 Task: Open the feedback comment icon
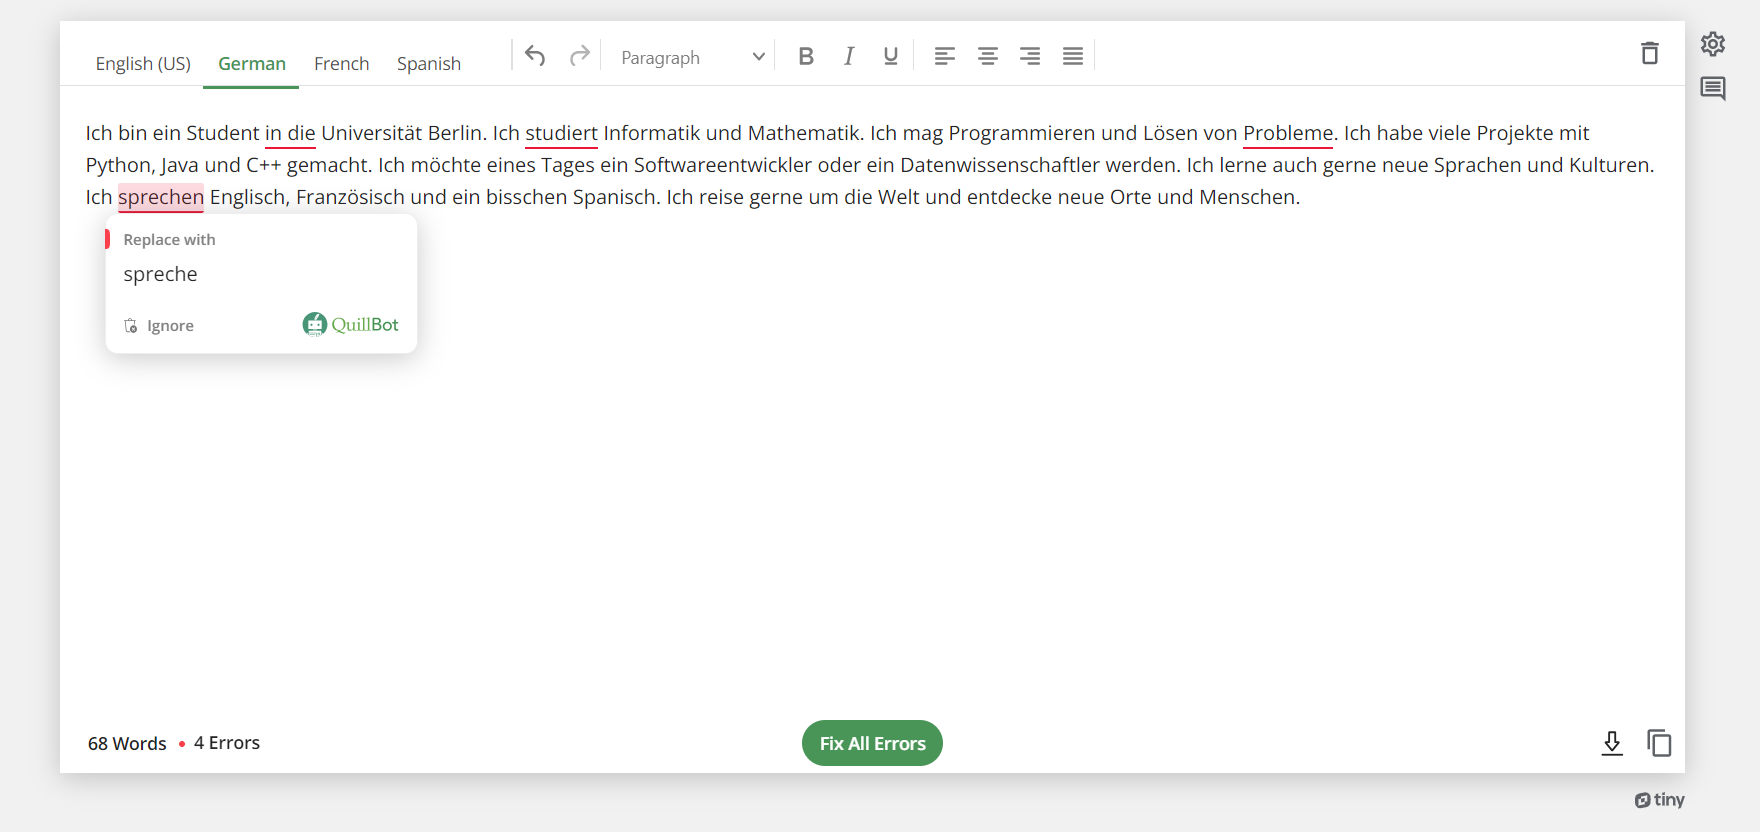tap(1713, 89)
